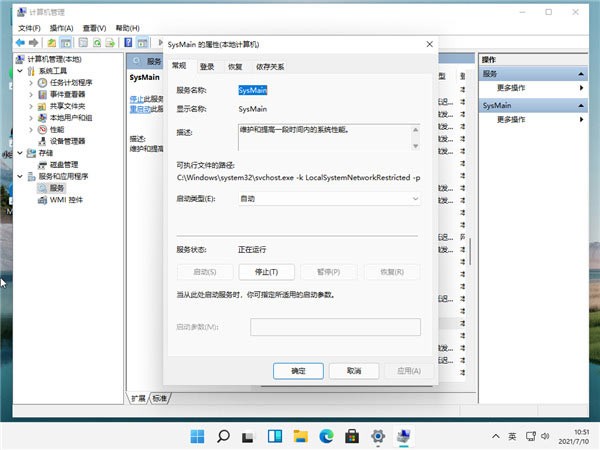Open Microsoft Edge from taskbar
Image resolution: width=600 pixels, height=450 pixels.
pyautogui.click(x=326, y=436)
